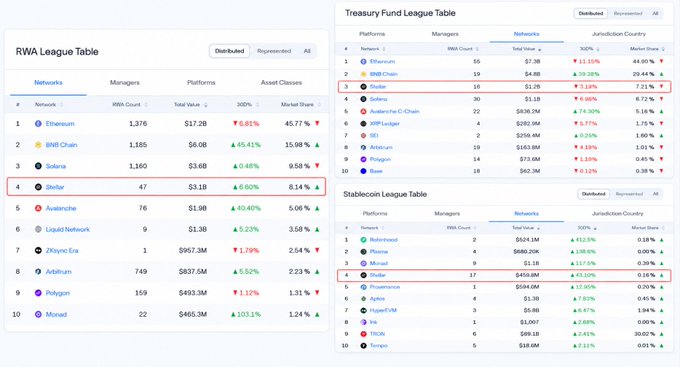The width and height of the screenshot is (680, 367).
Task: Open Avalanche C-Chain link in Treasury table
Action: tap(394, 111)
